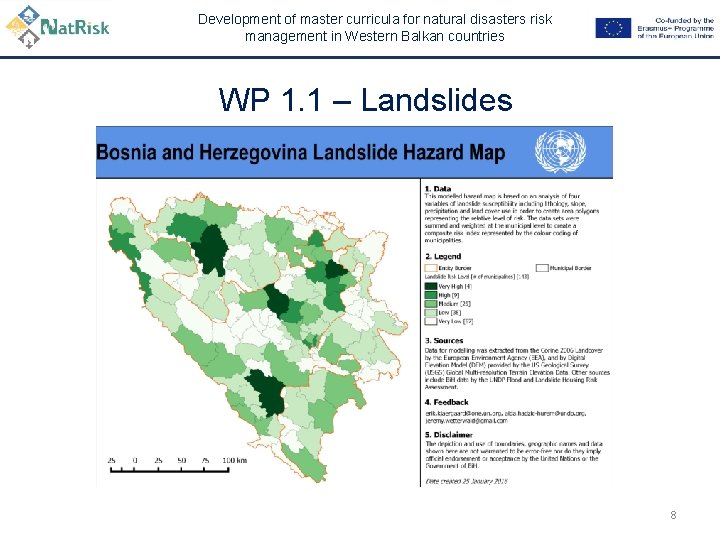The image size is (720, 540).
Task: Select the '4. Feedback' section heading
Action: [x=446, y=402]
